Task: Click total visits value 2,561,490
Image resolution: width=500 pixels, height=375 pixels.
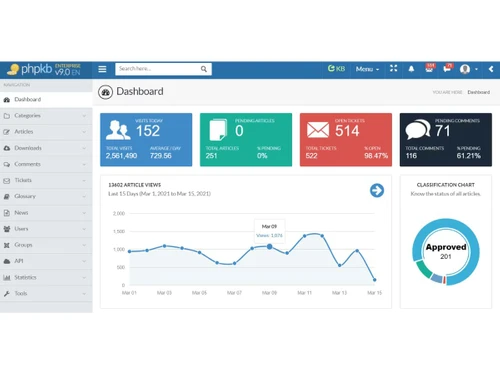Action: [121, 156]
